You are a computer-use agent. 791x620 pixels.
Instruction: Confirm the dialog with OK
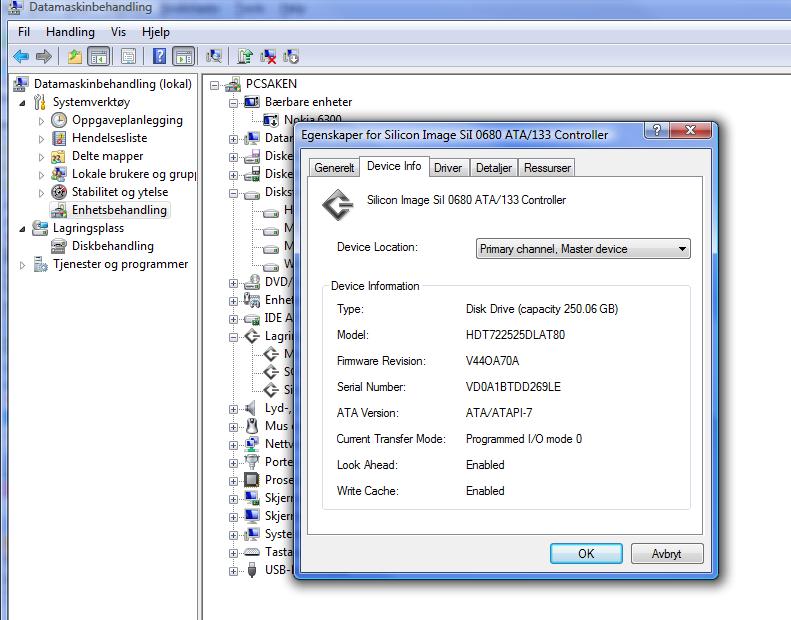(586, 553)
